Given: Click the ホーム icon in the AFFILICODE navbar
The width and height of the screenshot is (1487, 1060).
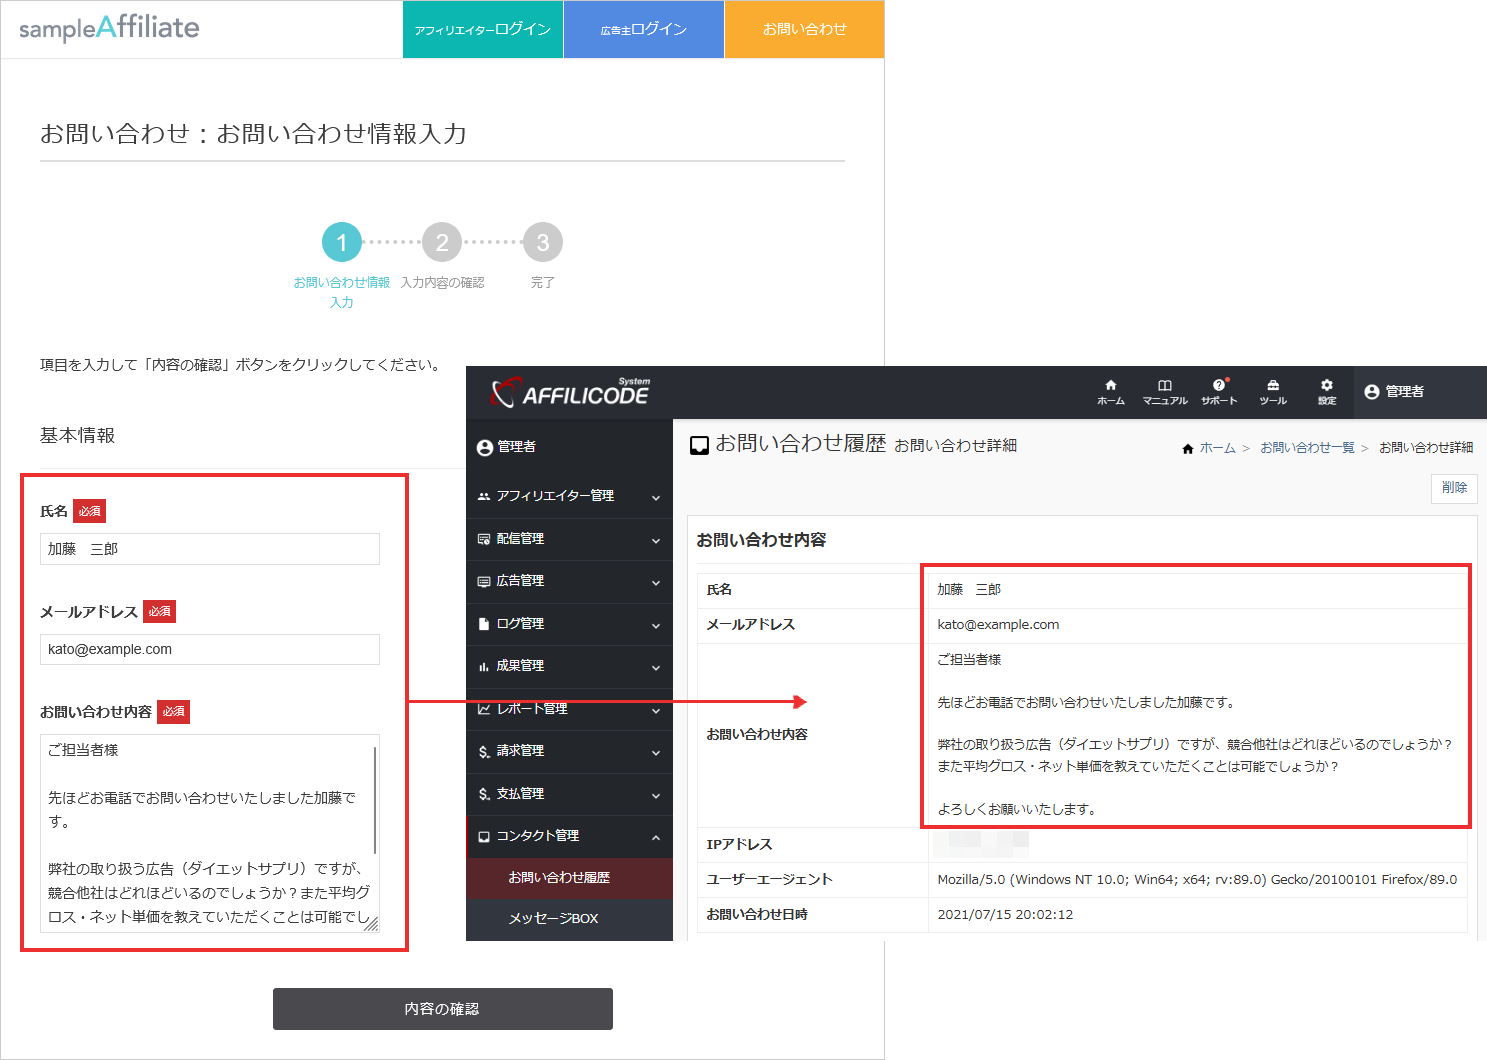Looking at the screenshot, I should tap(1110, 390).
